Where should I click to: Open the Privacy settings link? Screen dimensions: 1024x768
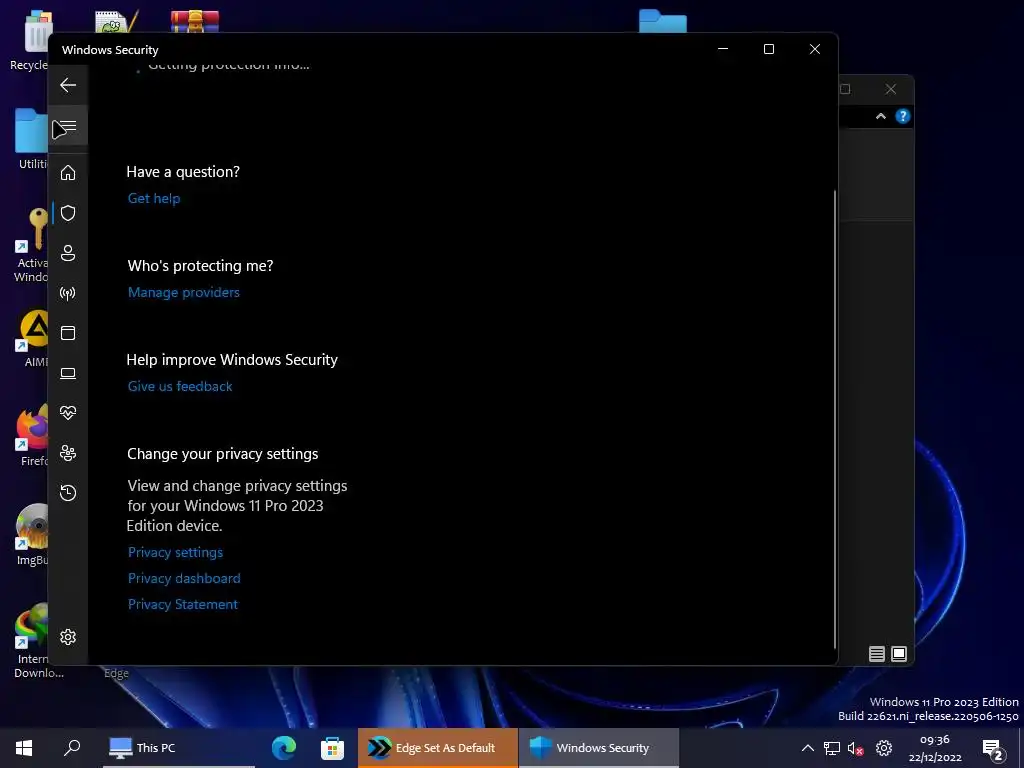tap(176, 552)
